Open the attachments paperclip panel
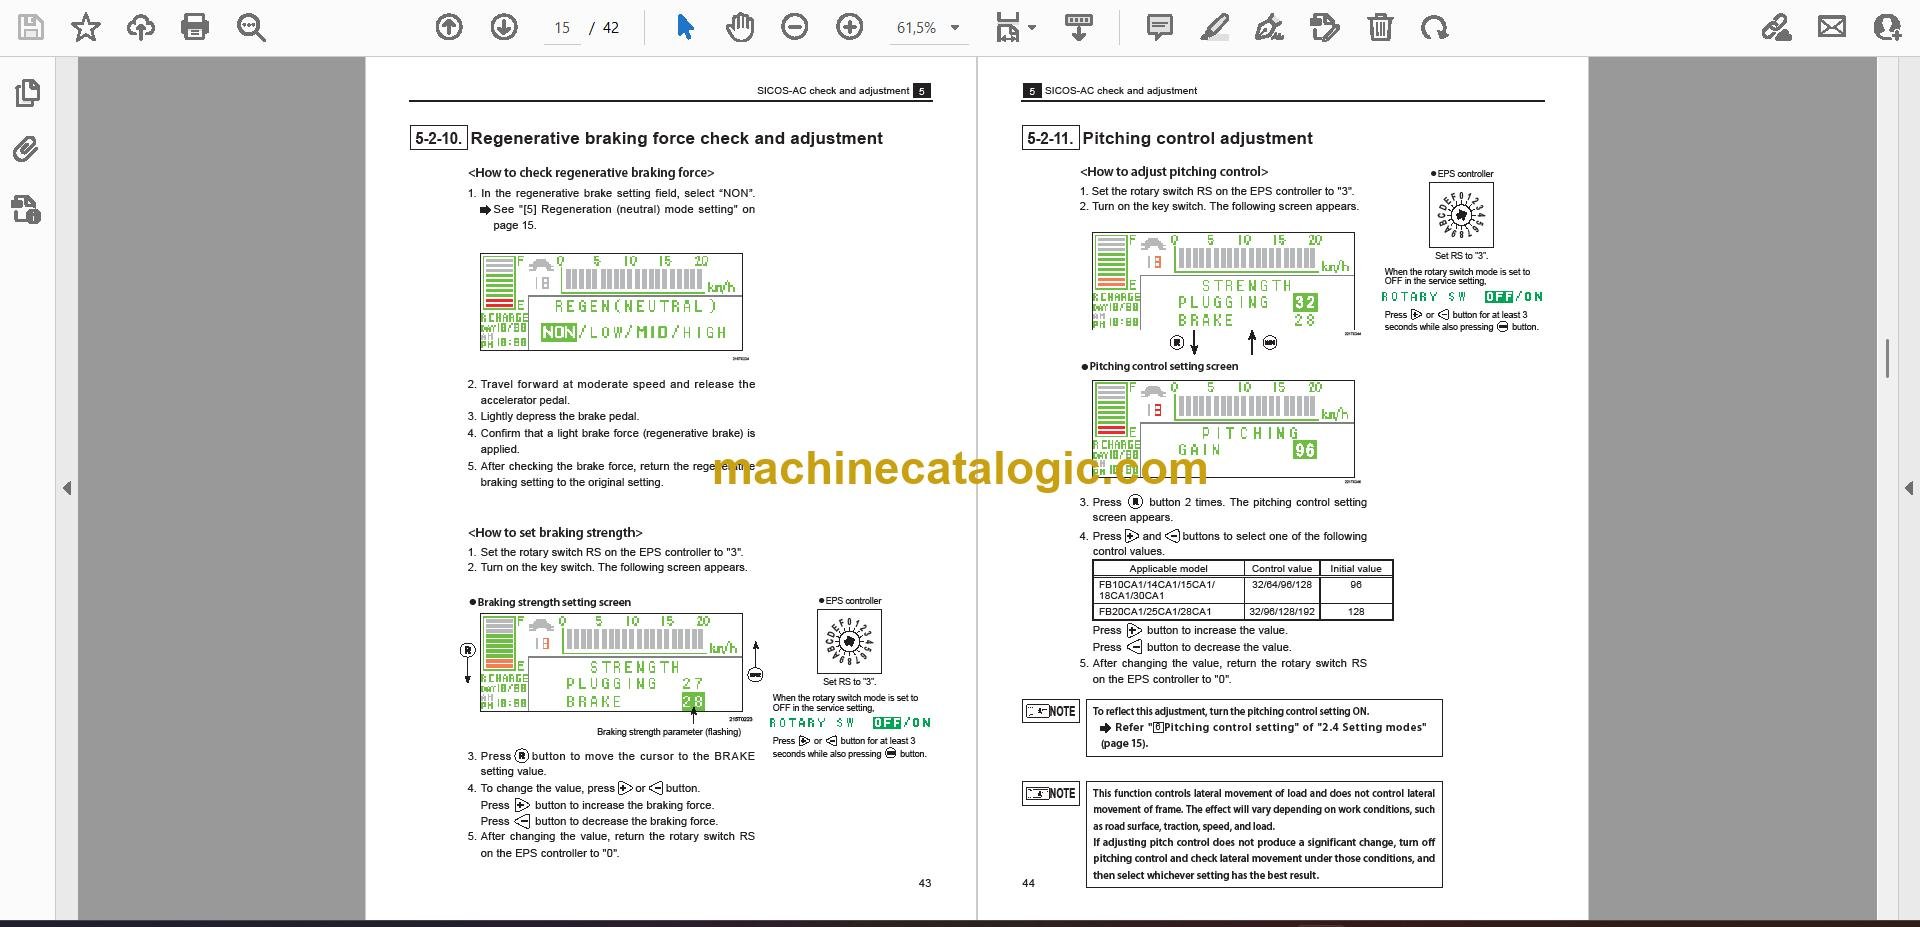The width and height of the screenshot is (1920, 927). click(27, 151)
